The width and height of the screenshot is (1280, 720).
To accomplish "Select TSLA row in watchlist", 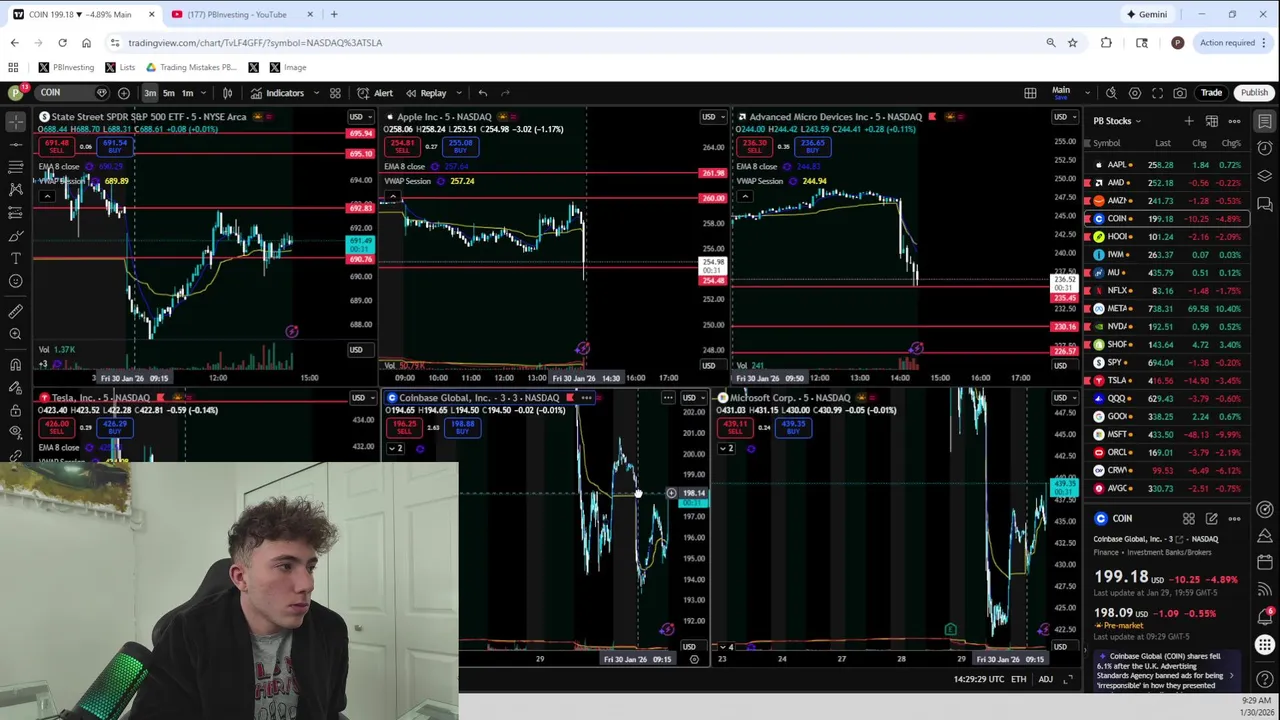I will [x=1166, y=380].
